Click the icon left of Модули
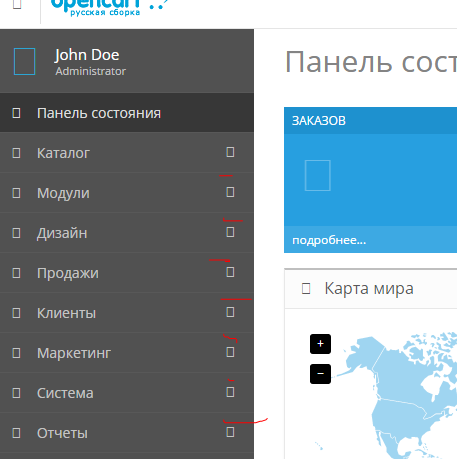Screen dimensions: 457x459 coord(16,193)
